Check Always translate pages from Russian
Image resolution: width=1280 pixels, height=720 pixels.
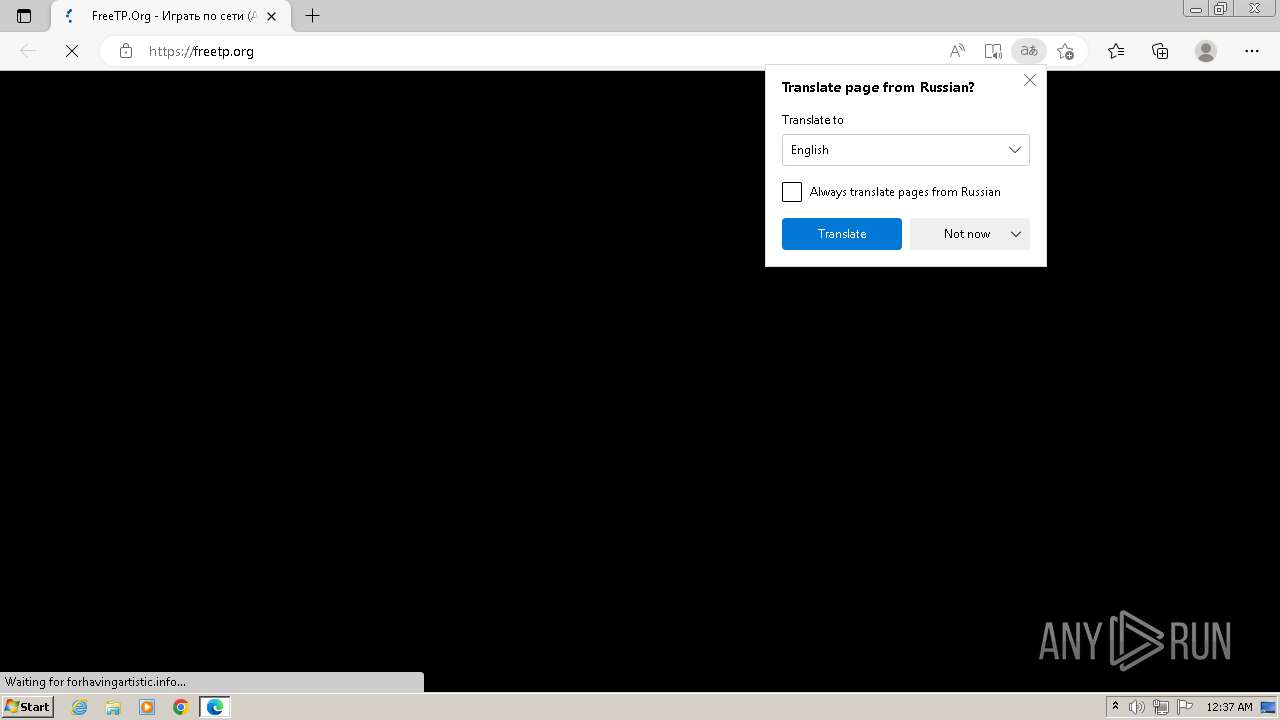(x=792, y=192)
